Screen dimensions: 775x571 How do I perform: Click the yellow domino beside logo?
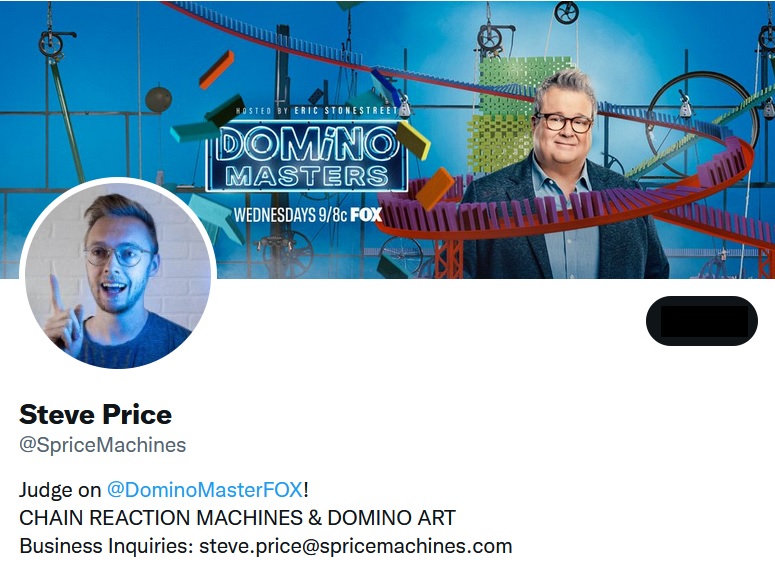413,140
